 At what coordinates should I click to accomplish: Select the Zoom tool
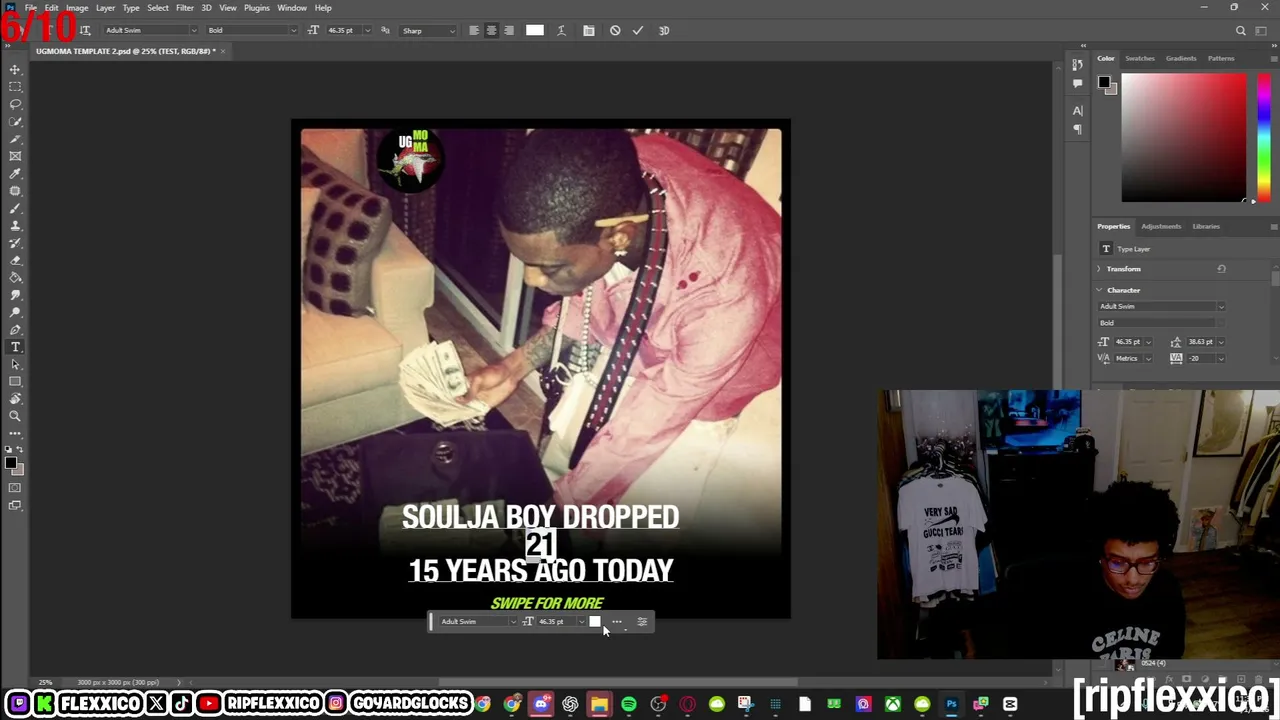pyautogui.click(x=15, y=416)
